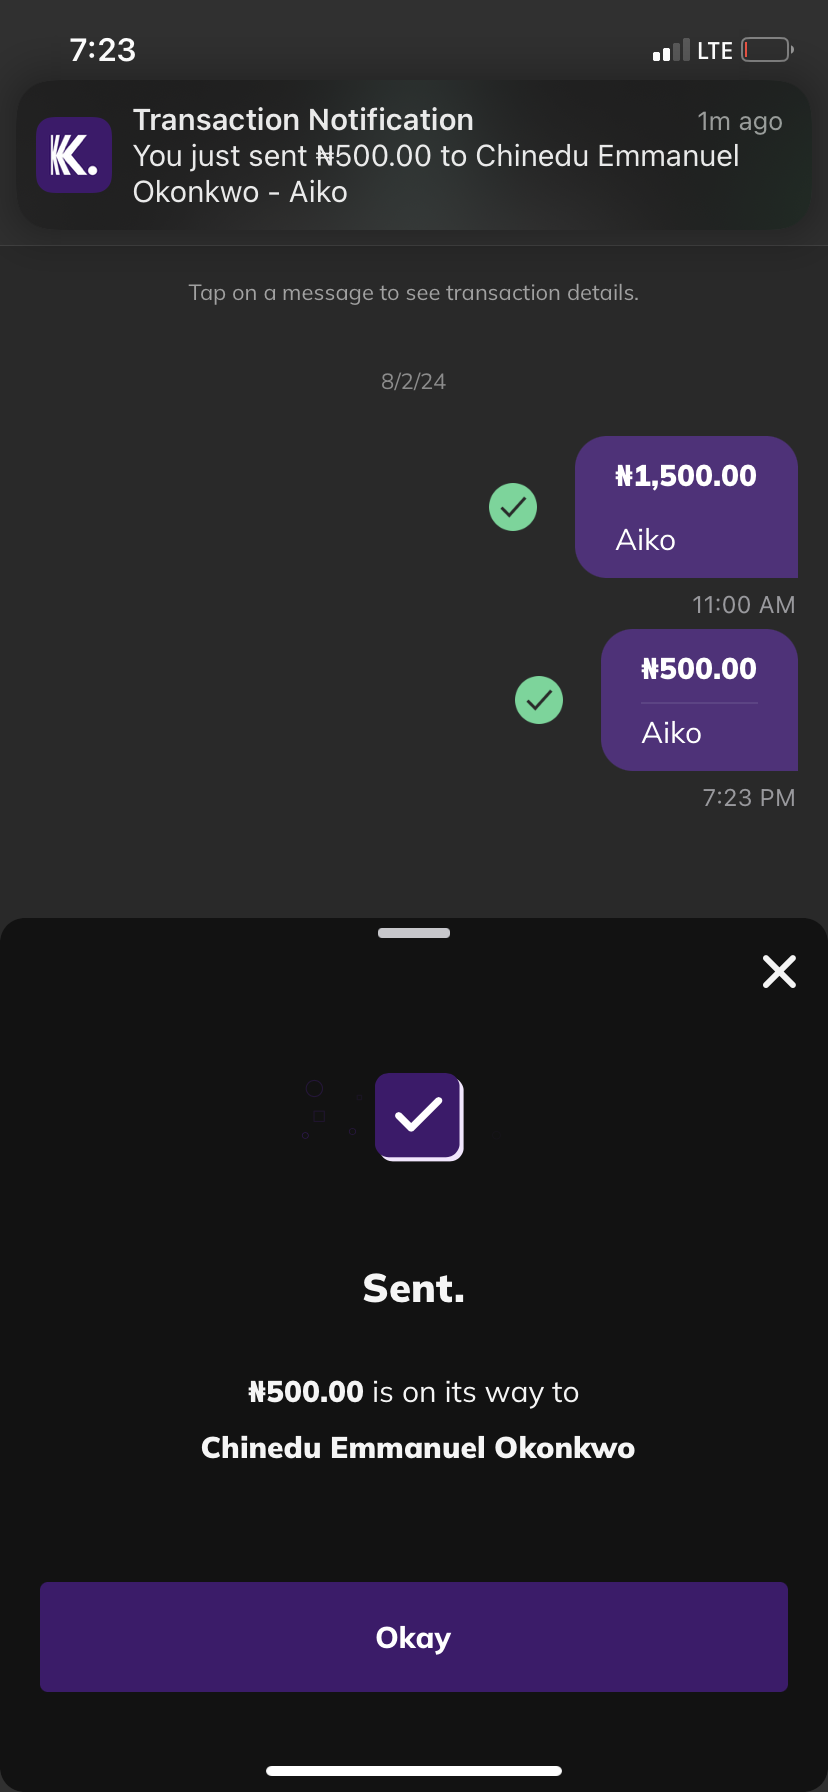828x1792 pixels.
Task: Open the Transaction Notification banner title
Action: [303, 120]
